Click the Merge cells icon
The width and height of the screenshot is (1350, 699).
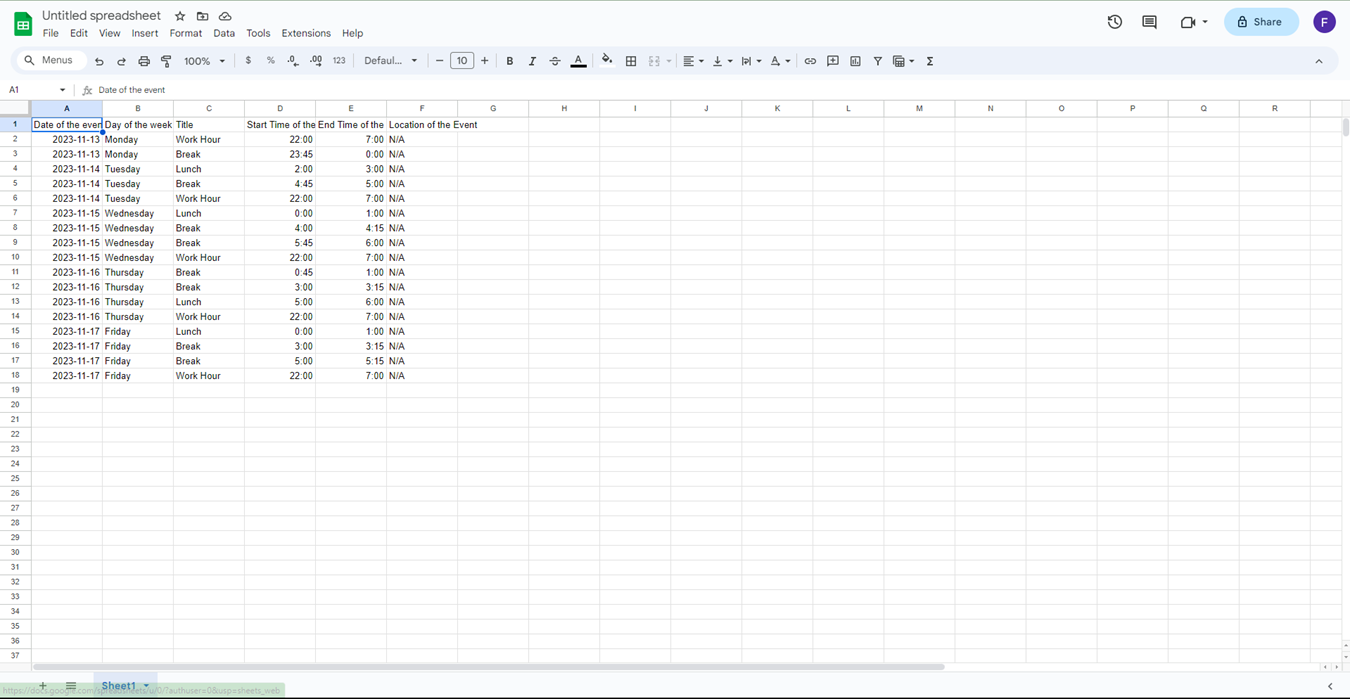pos(654,61)
